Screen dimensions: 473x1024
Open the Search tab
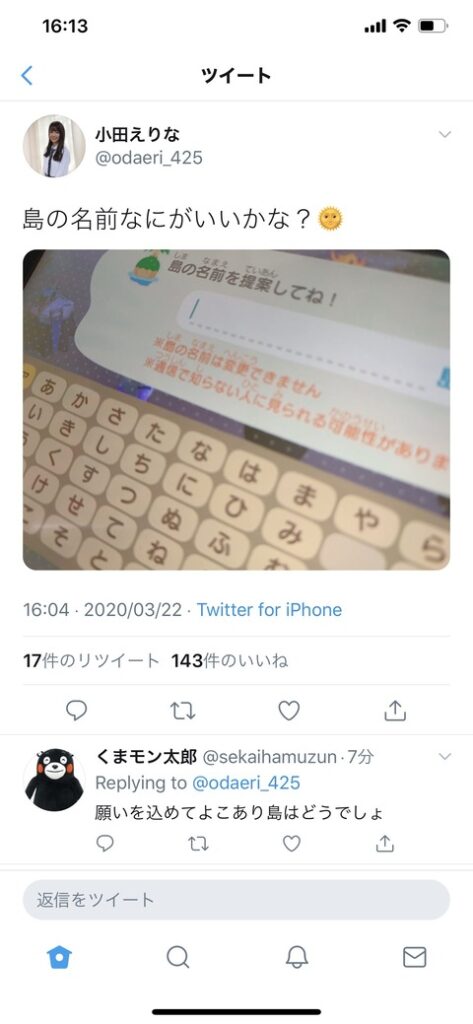[x=178, y=957]
